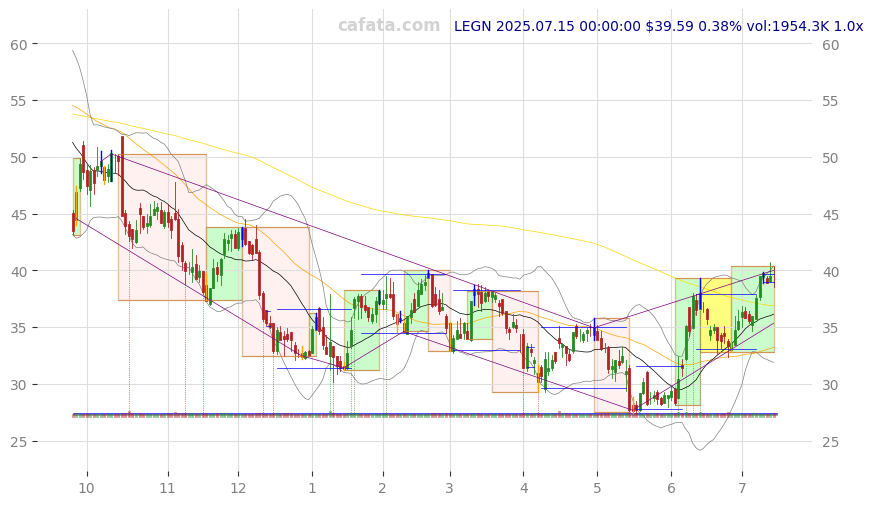Click the vol:1954.3K volume readout
The width and height of the screenshot is (873, 505).
[788, 26]
